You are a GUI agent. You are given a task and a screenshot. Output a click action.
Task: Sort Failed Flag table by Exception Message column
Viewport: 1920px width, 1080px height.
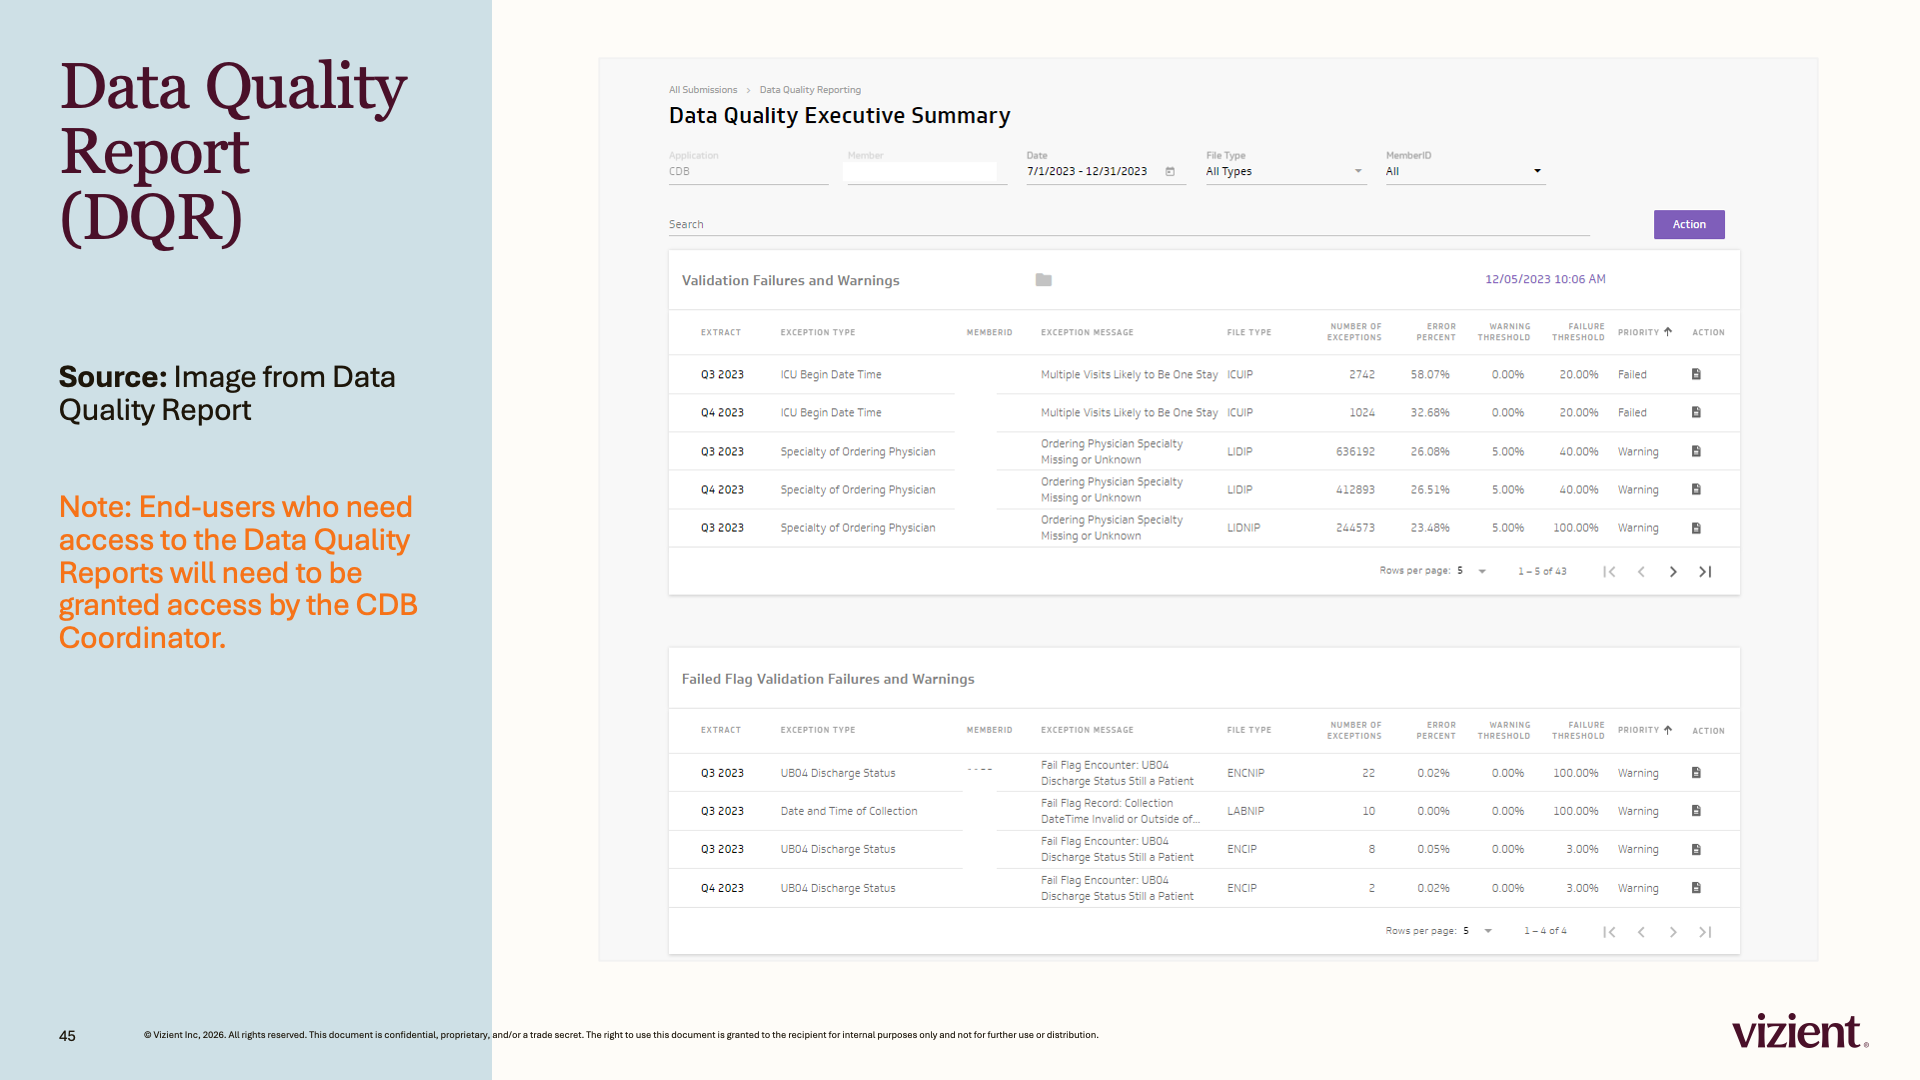click(x=1087, y=731)
